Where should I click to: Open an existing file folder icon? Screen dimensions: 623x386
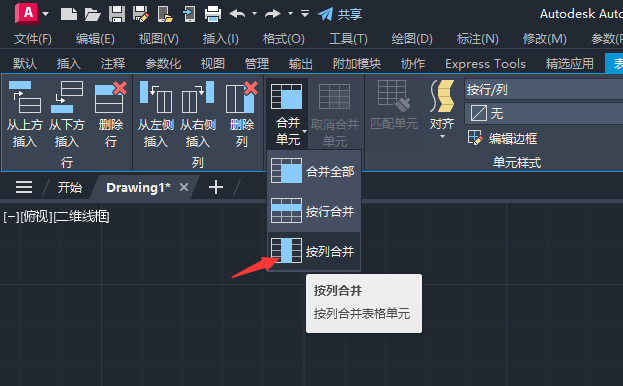point(93,15)
